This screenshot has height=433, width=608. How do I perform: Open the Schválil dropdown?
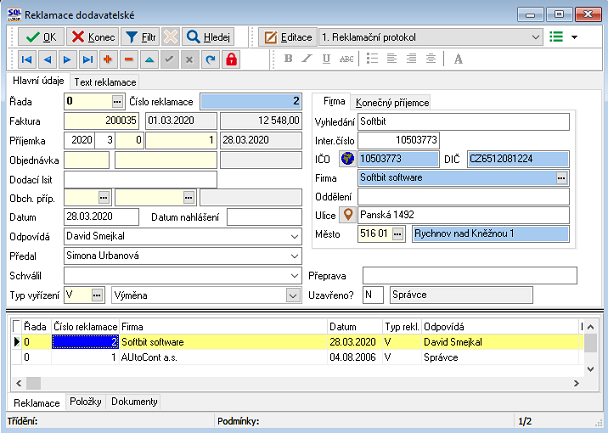294,276
